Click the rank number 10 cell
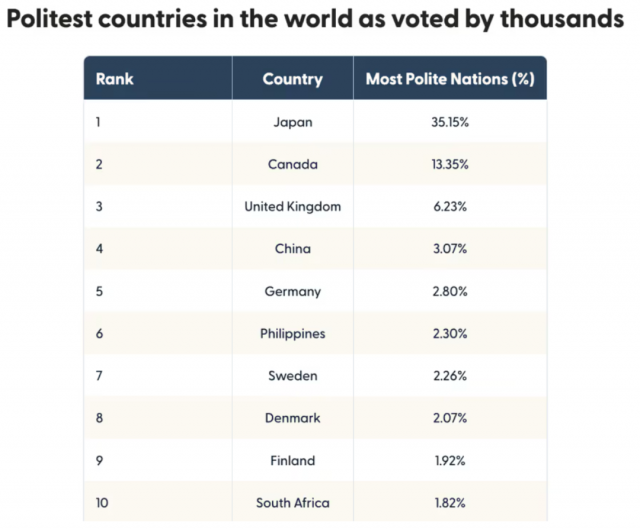The height and width of the screenshot is (529, 640). [101, 502]
